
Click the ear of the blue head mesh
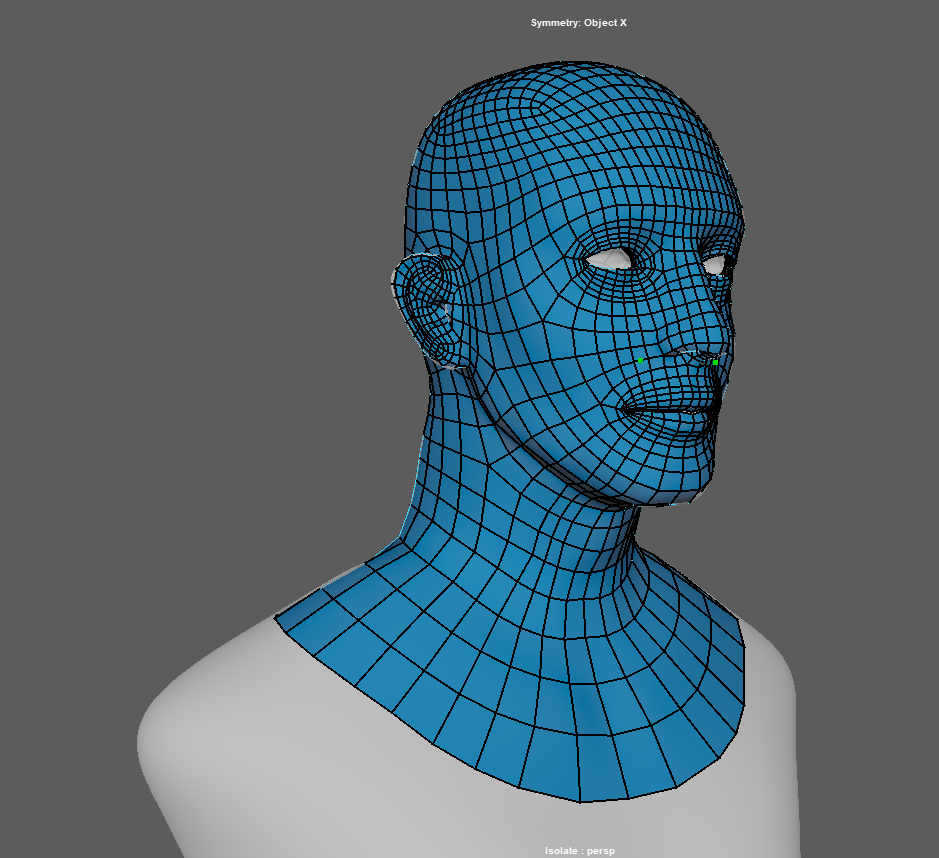[x=427, y=310]
